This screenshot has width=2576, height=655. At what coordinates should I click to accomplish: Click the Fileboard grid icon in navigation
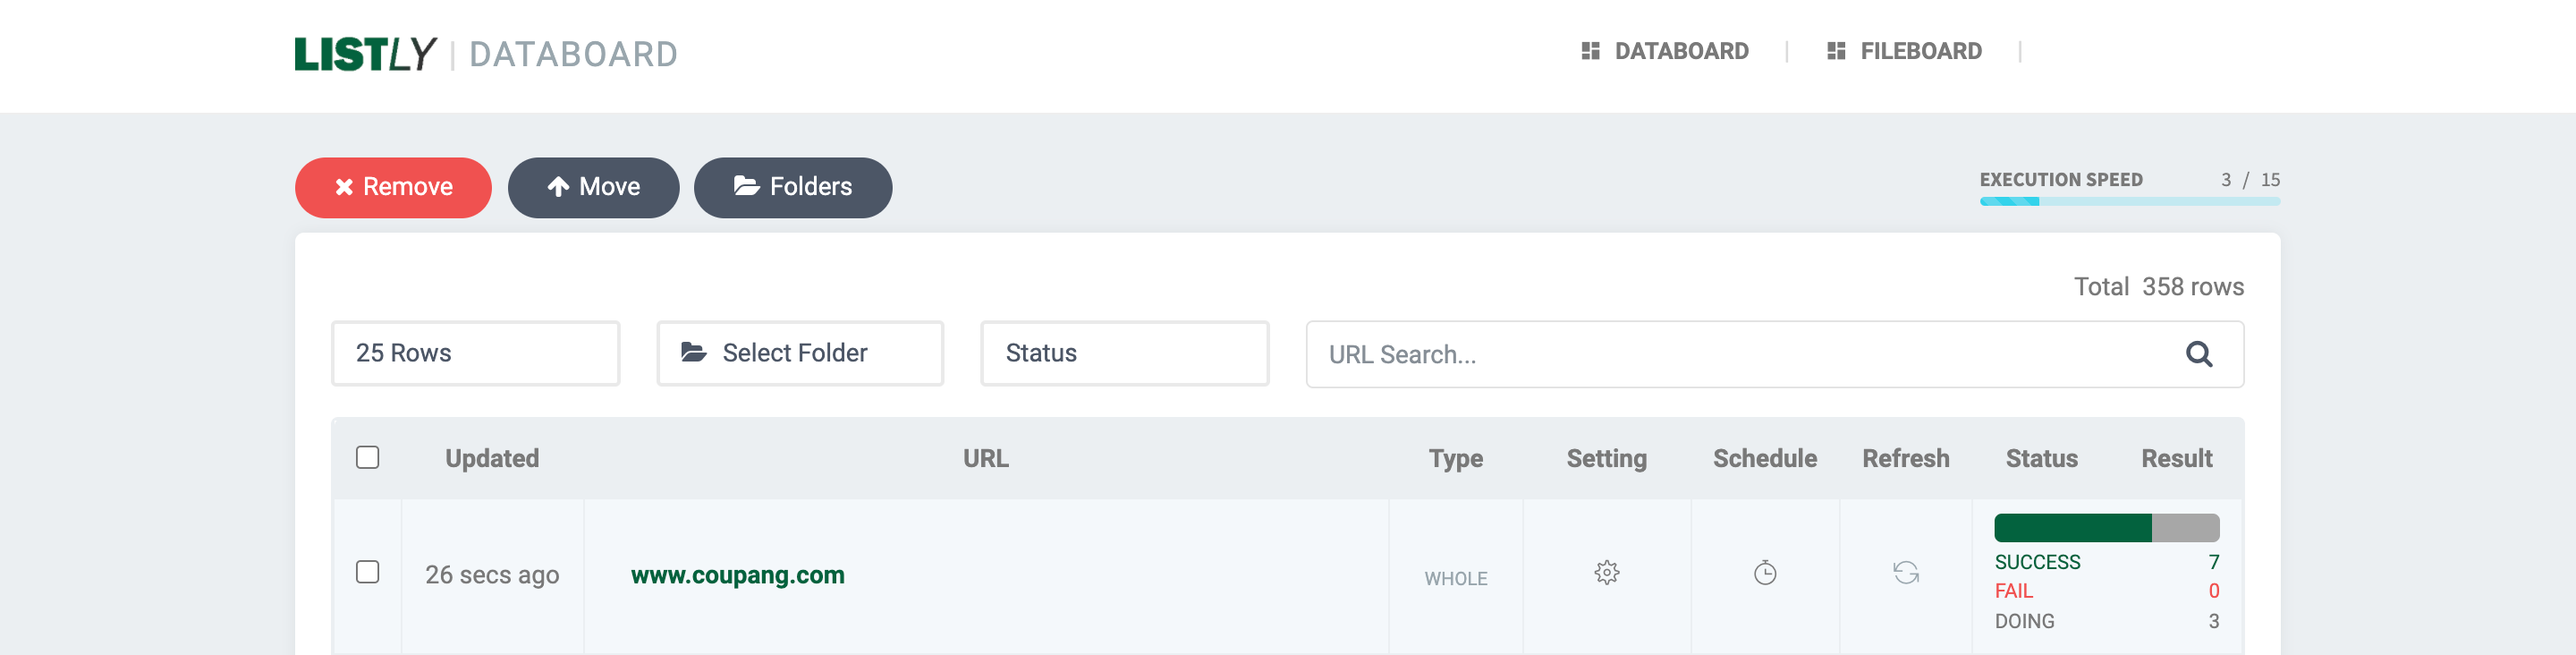1836,51
